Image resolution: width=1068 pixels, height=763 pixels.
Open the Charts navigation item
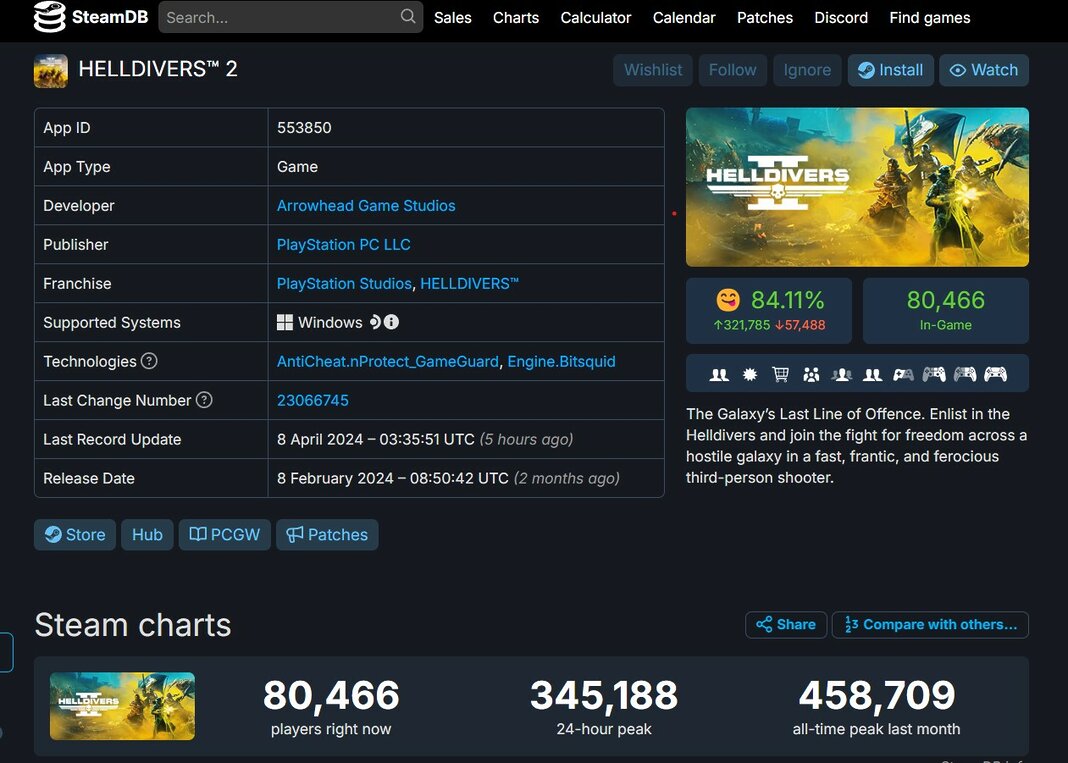tap(515, 18)
